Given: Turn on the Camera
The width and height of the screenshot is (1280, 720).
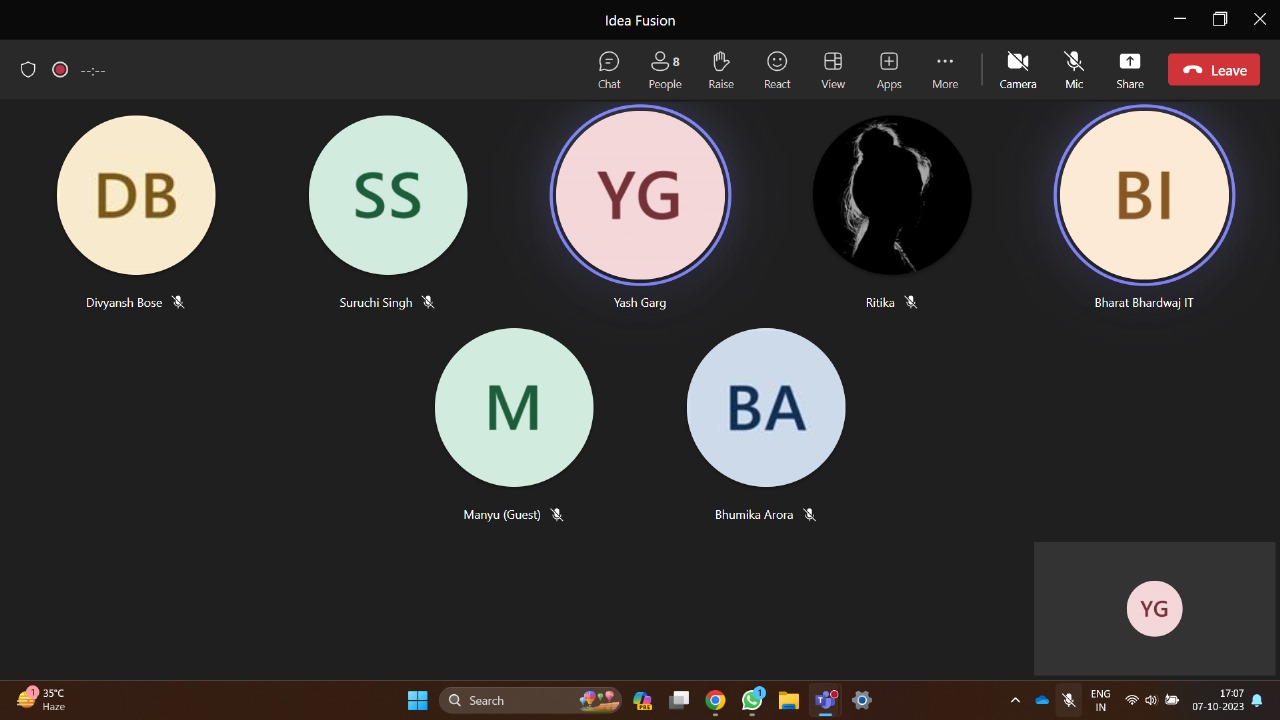Looking at the screenshot, I should (1018, 70).
